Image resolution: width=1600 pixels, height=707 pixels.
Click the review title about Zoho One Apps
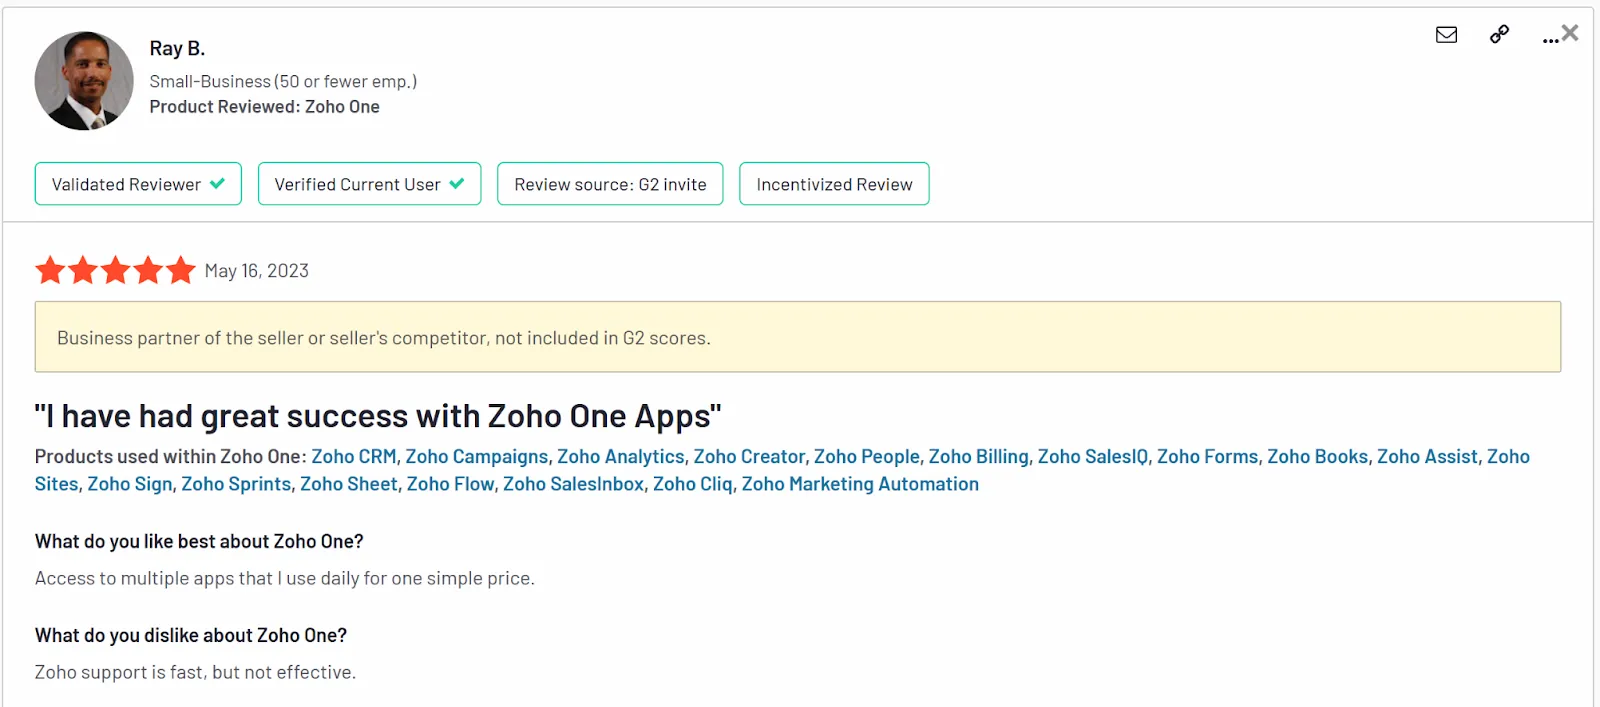click(378, 416)
